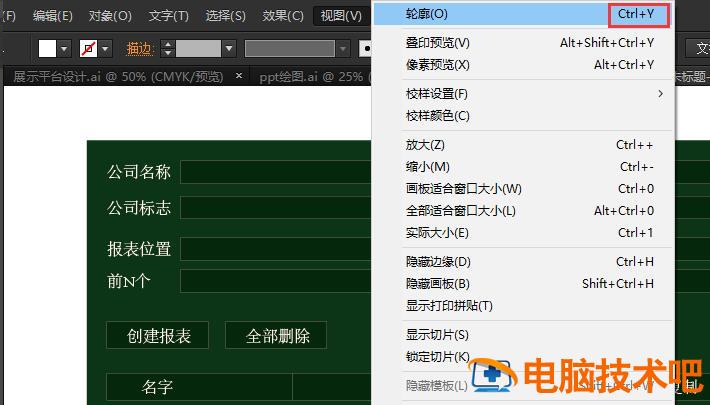The width and height of the screenshot is (710, 405).
Task: Open the fill color dropdown arrow
Action: [x=65, y=48]
